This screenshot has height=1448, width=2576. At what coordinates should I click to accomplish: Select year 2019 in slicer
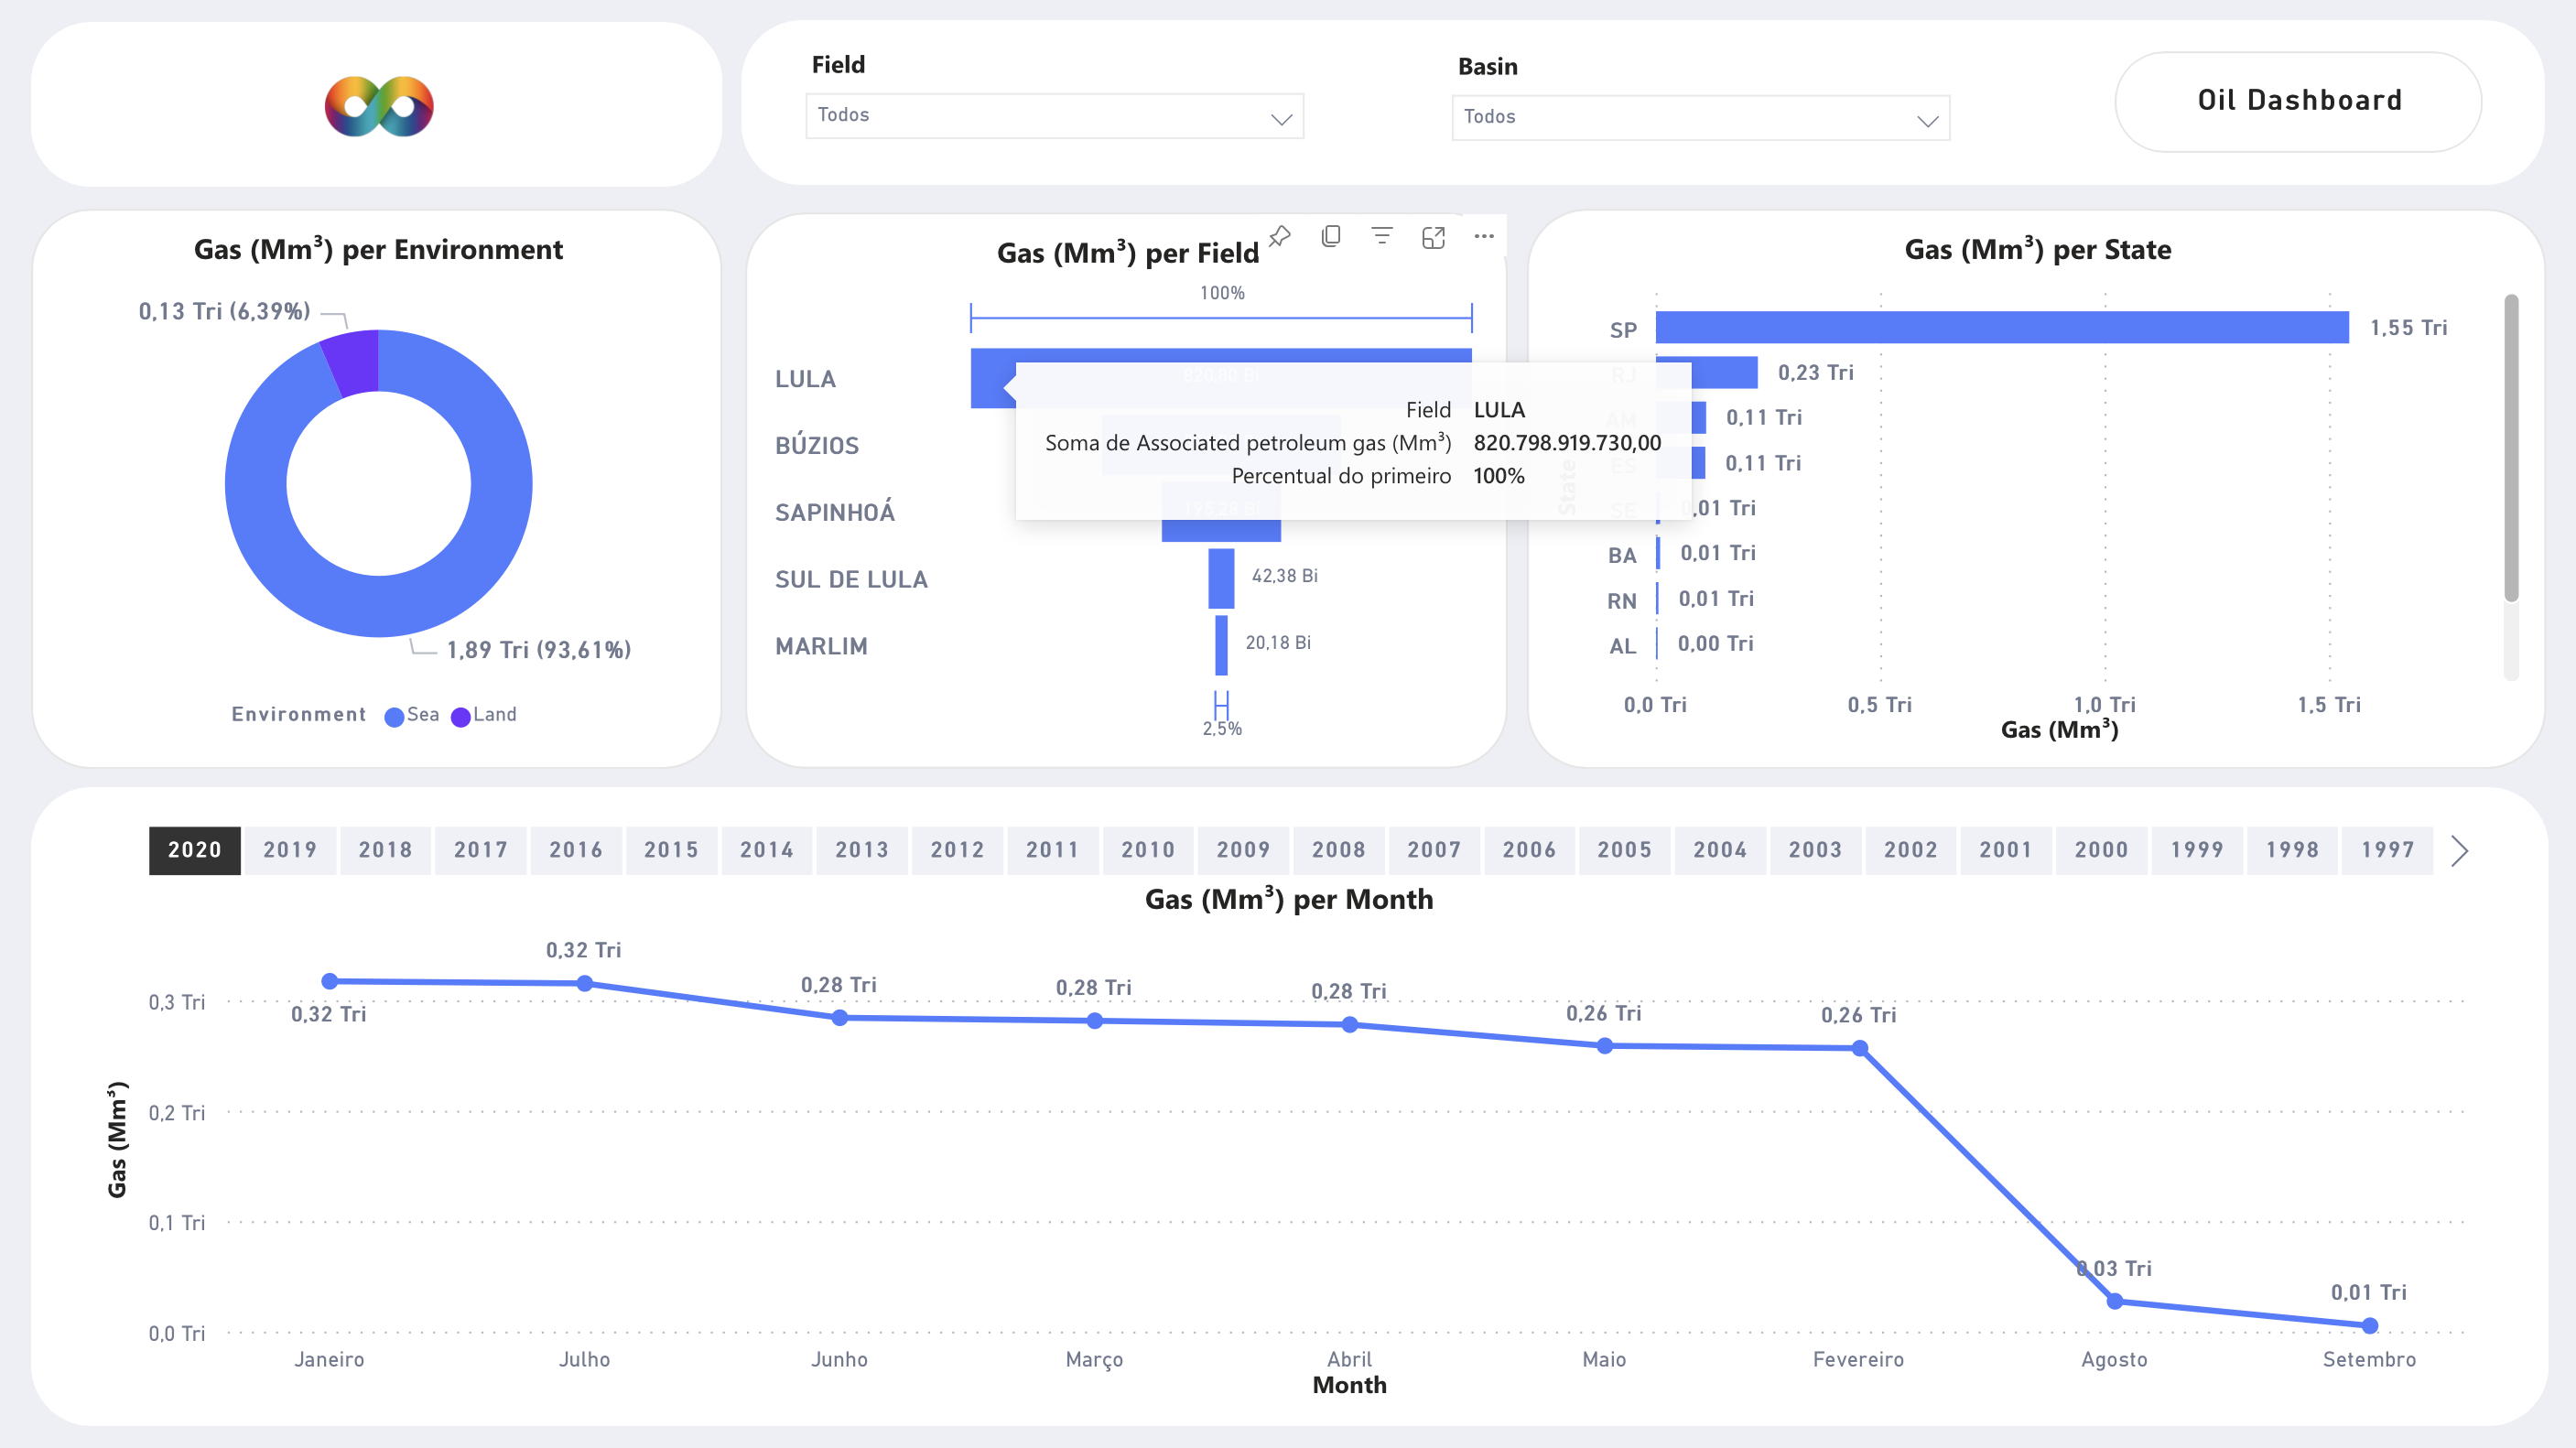[290, 850]
